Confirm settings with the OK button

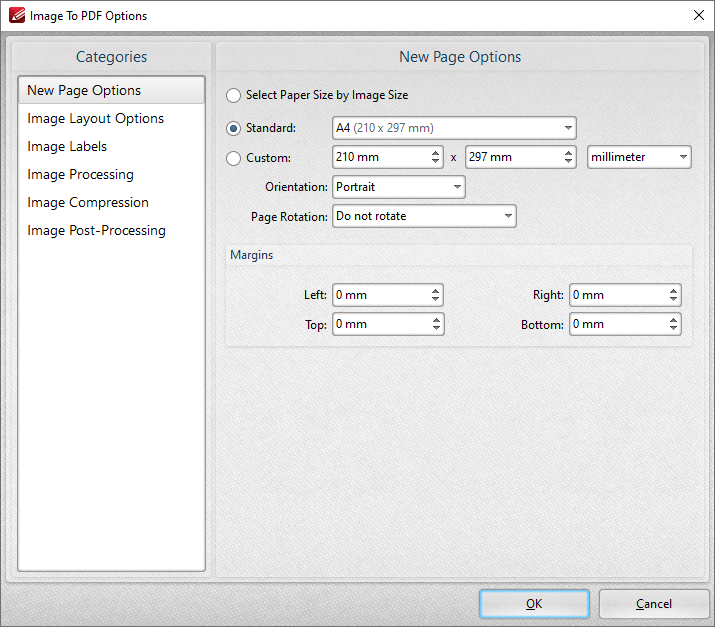point(534,604)
